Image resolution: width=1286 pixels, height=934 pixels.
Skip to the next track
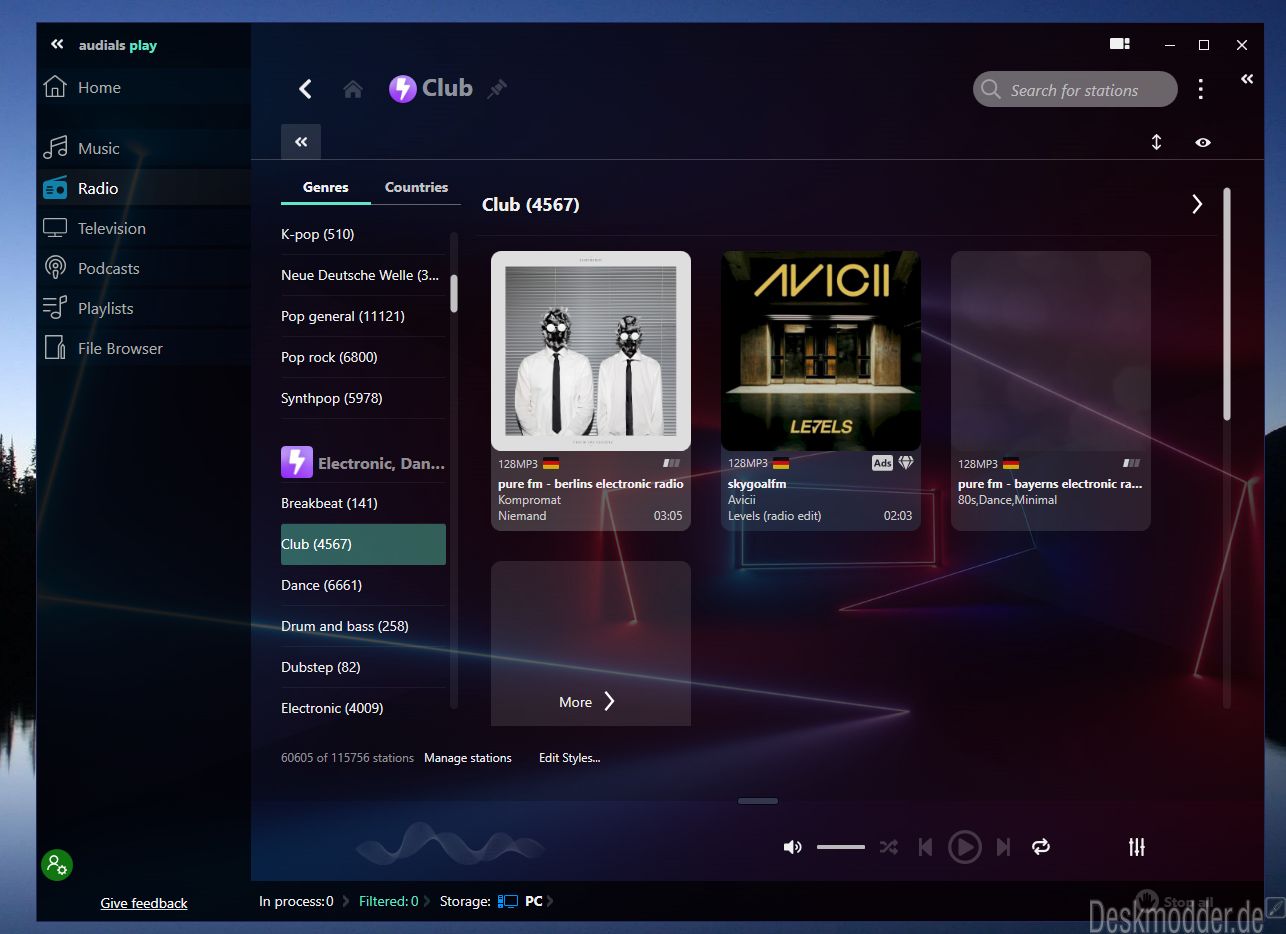1003,847
